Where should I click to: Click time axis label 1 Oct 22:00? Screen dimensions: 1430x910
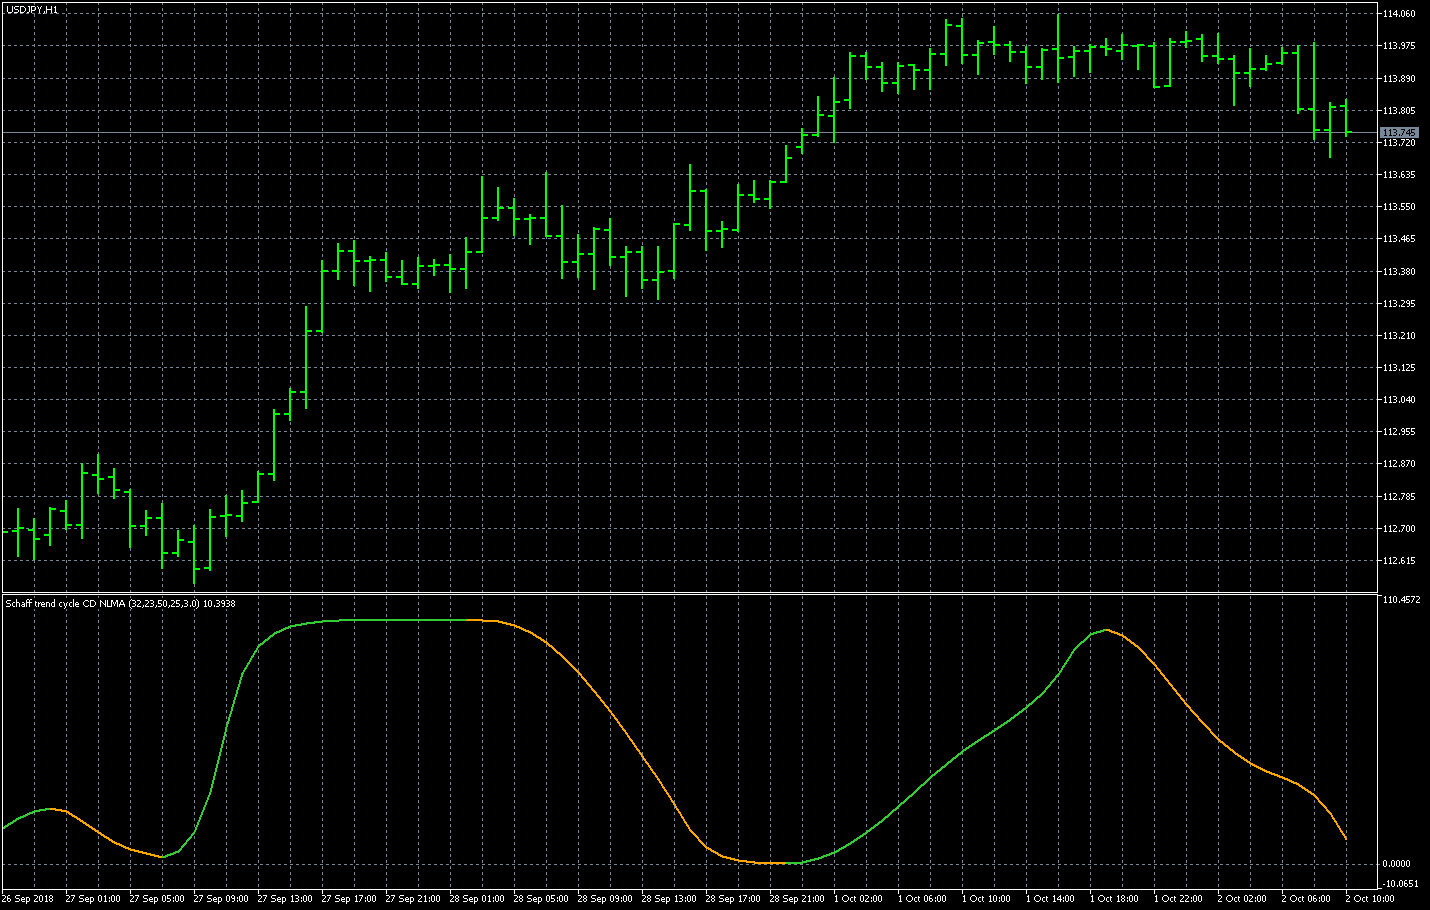point(1178,899)
